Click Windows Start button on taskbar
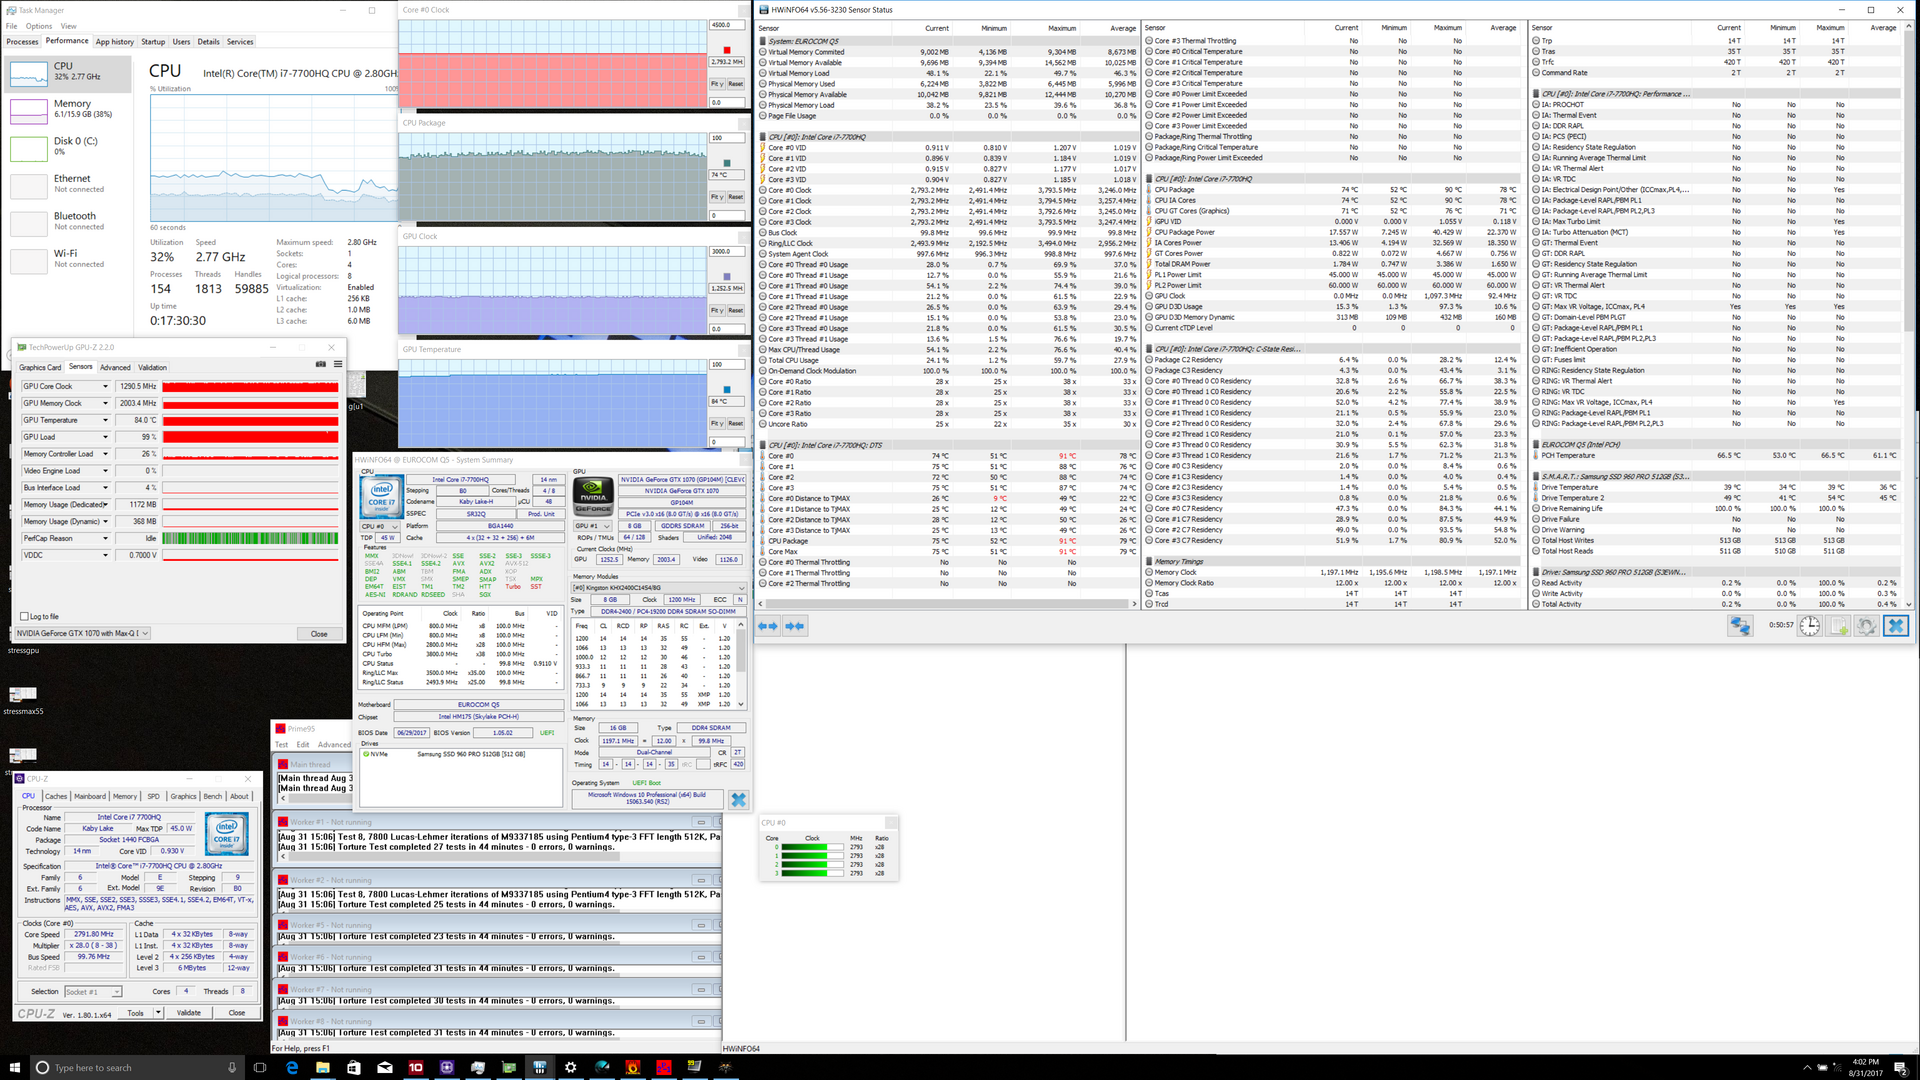Screen dimensions: 1920x1080 pos(14,1067)
